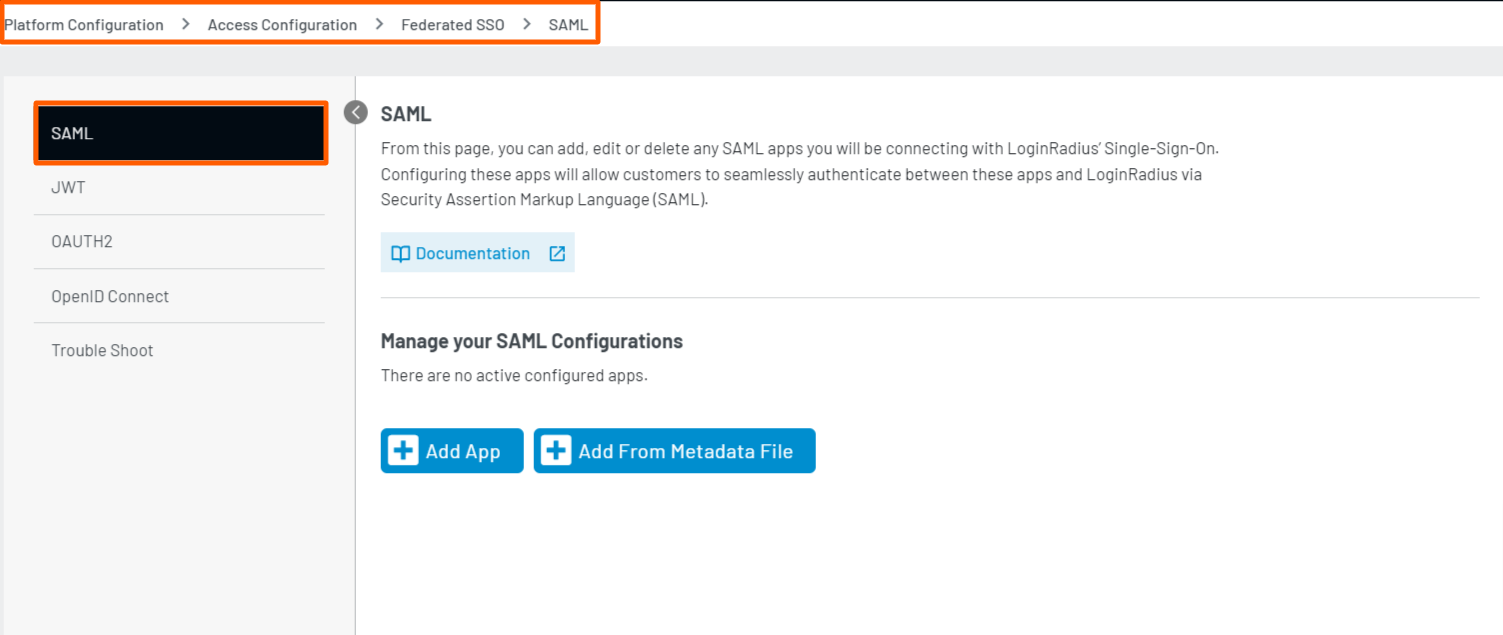Screen dimensions: 1503x635
Task: Go to Federated SSO via breadcrumb
Action: (x=452, y=24)
